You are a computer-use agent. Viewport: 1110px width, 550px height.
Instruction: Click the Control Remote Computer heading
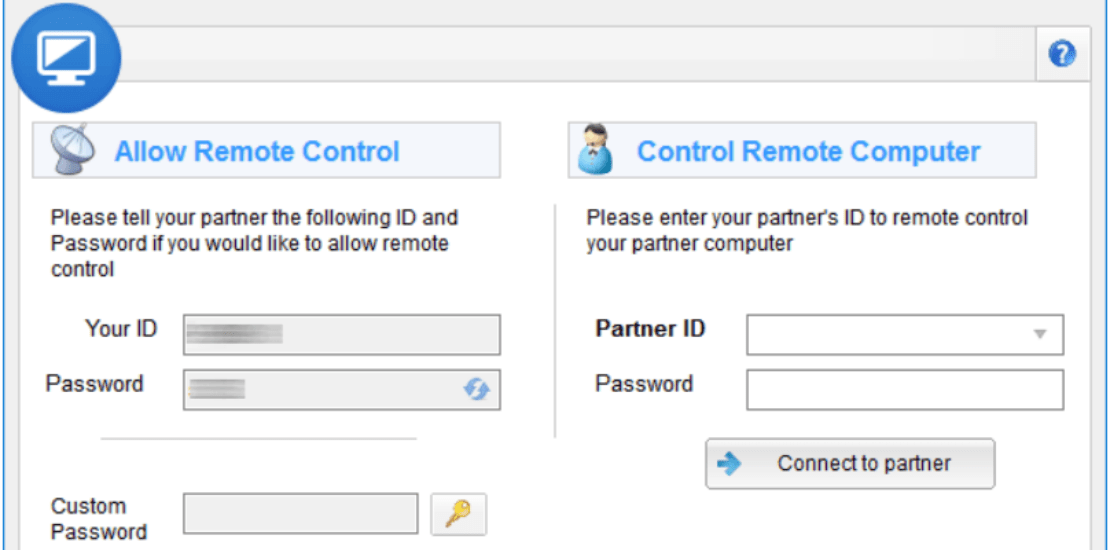pos(808,151)
